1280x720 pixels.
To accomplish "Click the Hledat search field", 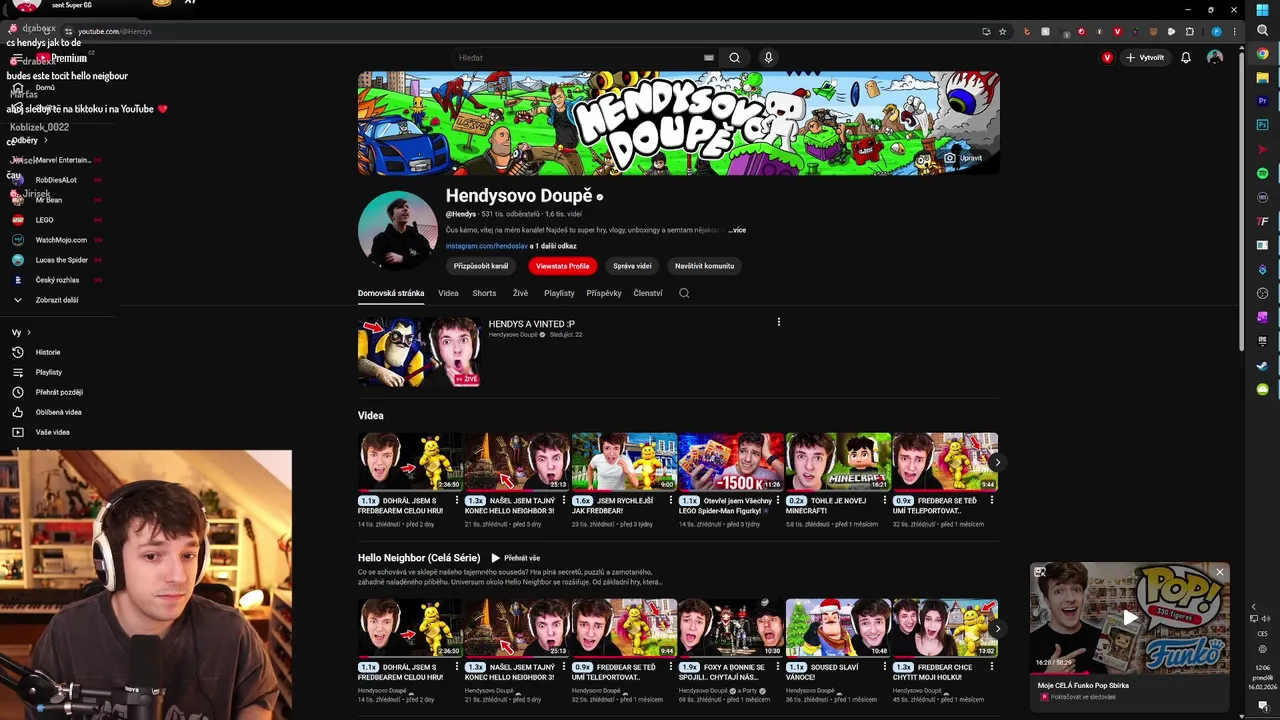I will [x=580, y=58].
